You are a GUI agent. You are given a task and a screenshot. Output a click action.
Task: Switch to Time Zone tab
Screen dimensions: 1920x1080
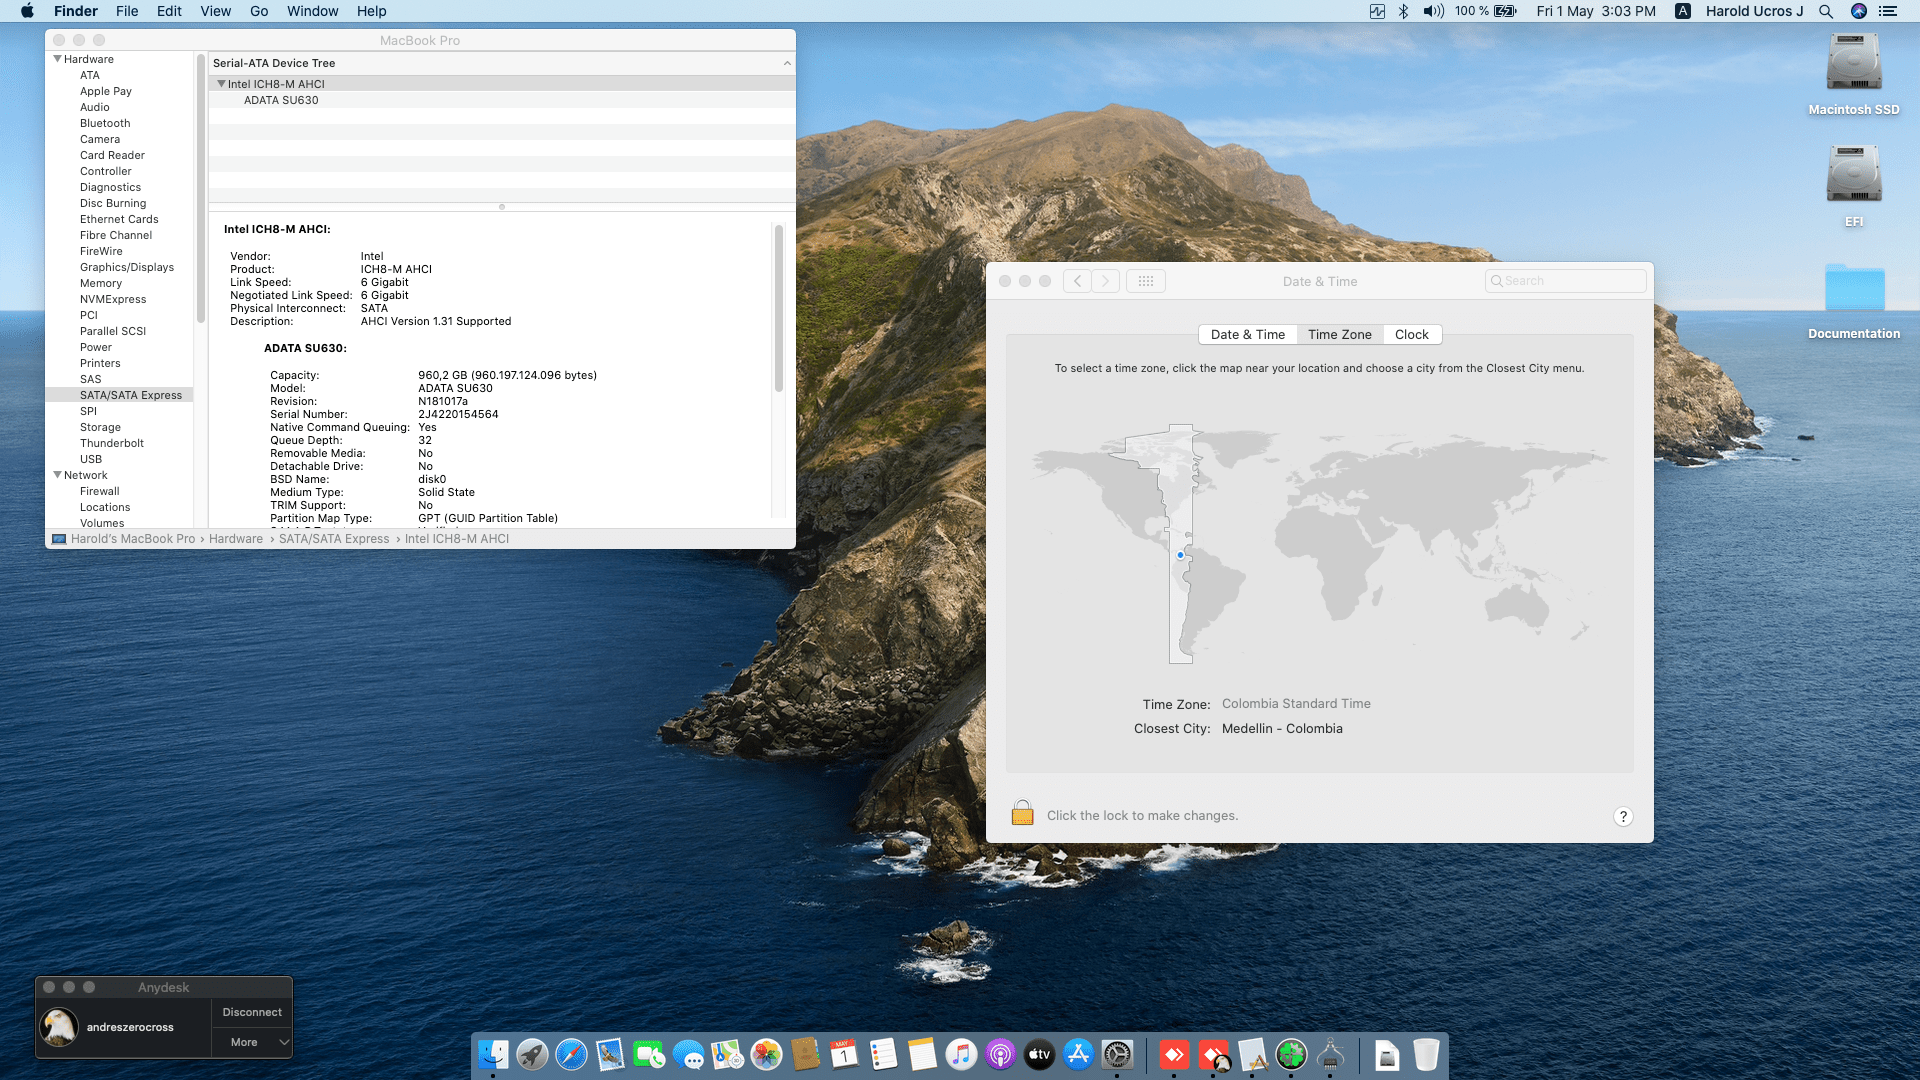tap(1340, 335)
